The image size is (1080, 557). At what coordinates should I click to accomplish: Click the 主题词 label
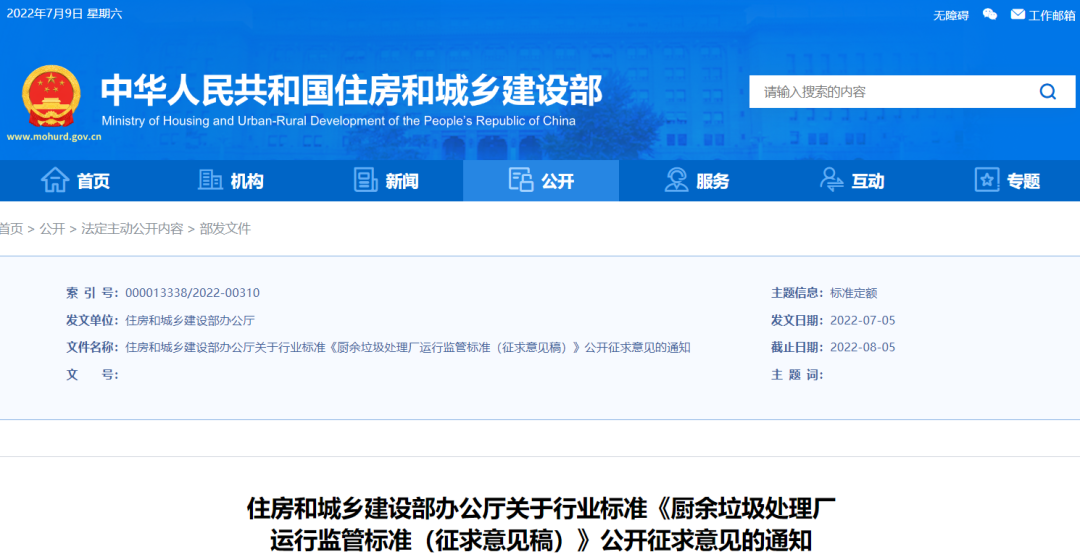click(x=798, y=375)
